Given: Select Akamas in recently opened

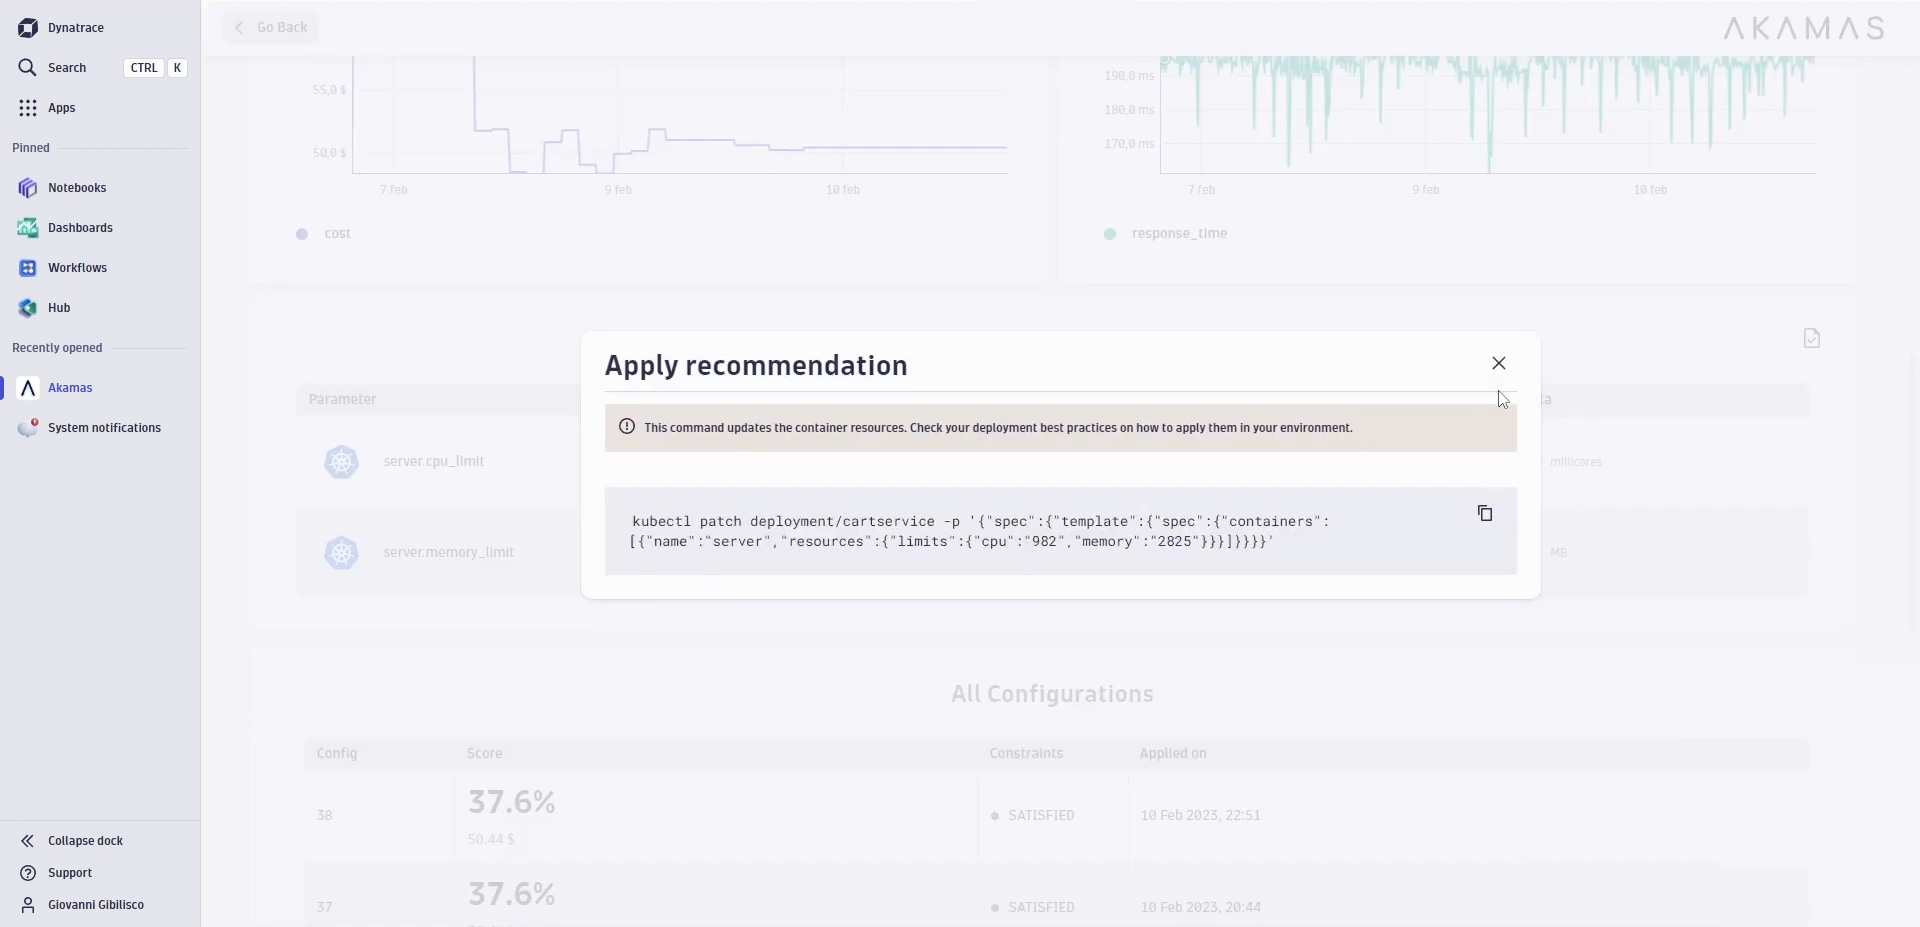Looking at the screenshot, I should [69, 388].
